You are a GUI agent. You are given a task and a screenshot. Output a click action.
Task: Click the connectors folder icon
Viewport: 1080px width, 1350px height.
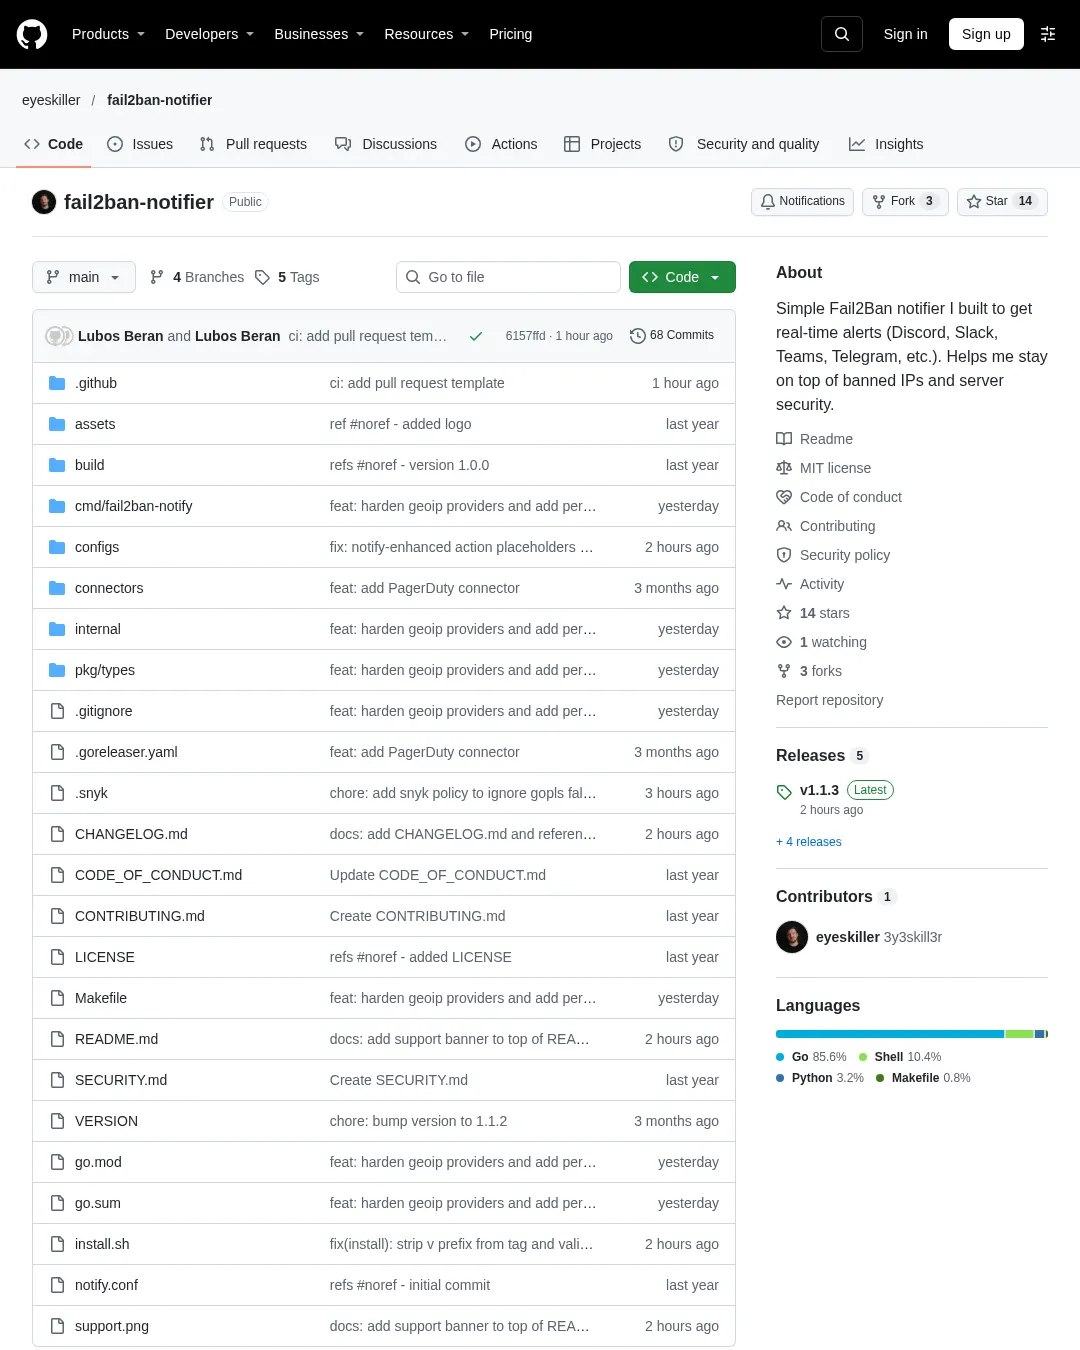pos(57,588)
